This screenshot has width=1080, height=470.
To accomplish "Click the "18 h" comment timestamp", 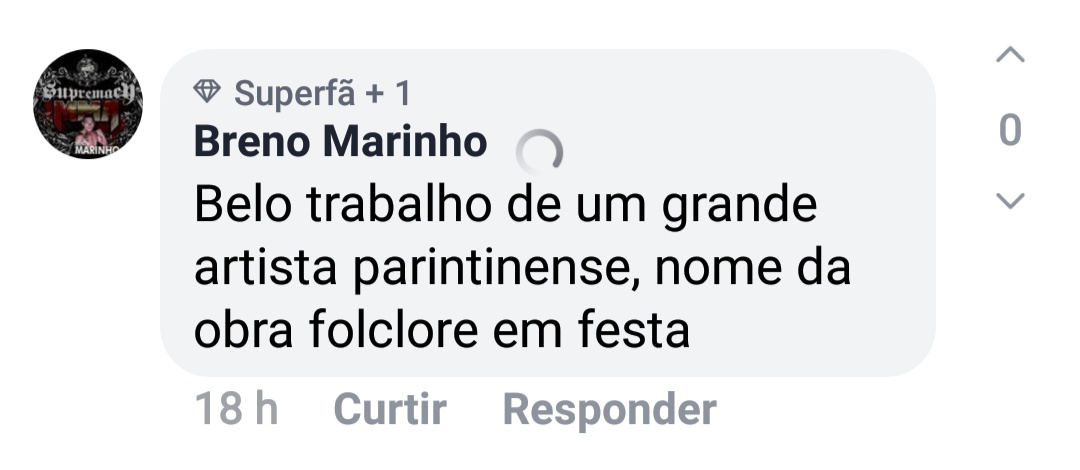I will coord(236,410).
